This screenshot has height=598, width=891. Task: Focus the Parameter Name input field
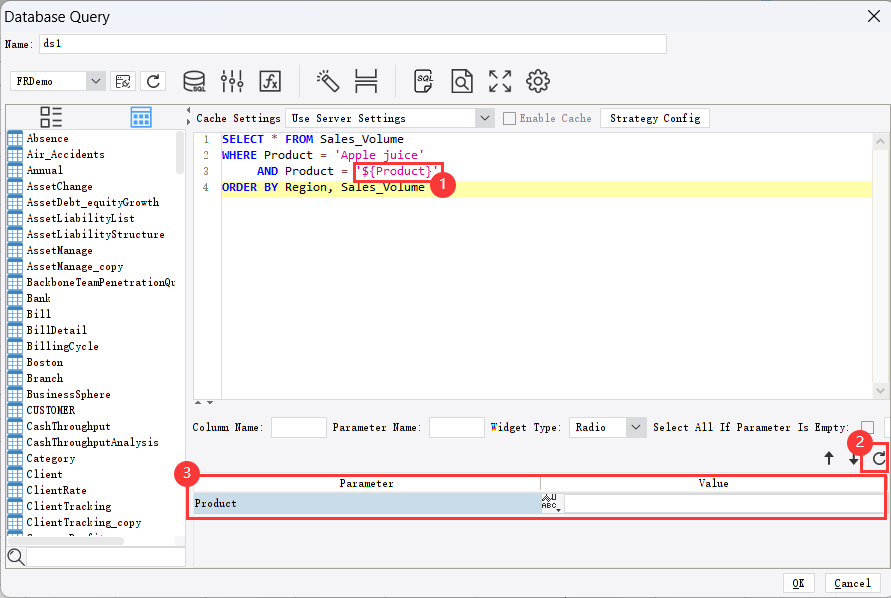click(456, 427)
